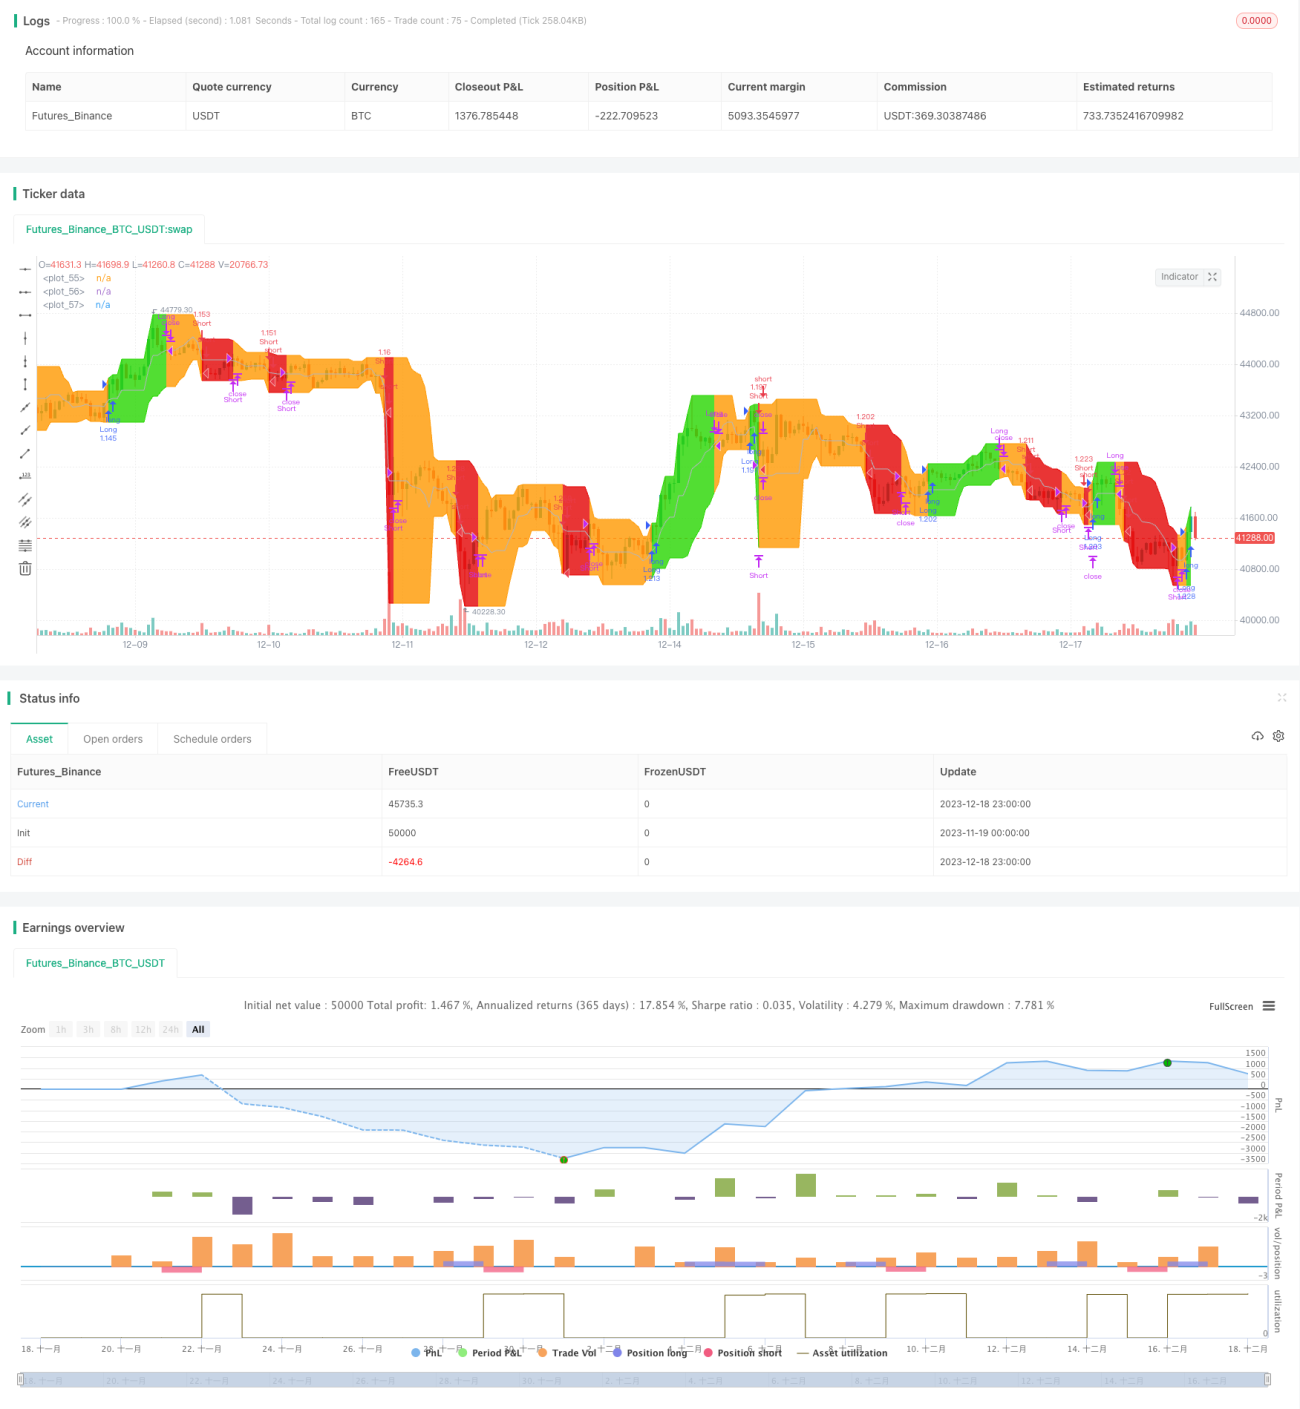Screen dimensions: 1300x1409
Task: Toggle Trade Vol series visibility
Action: [x=567, y=1352]
